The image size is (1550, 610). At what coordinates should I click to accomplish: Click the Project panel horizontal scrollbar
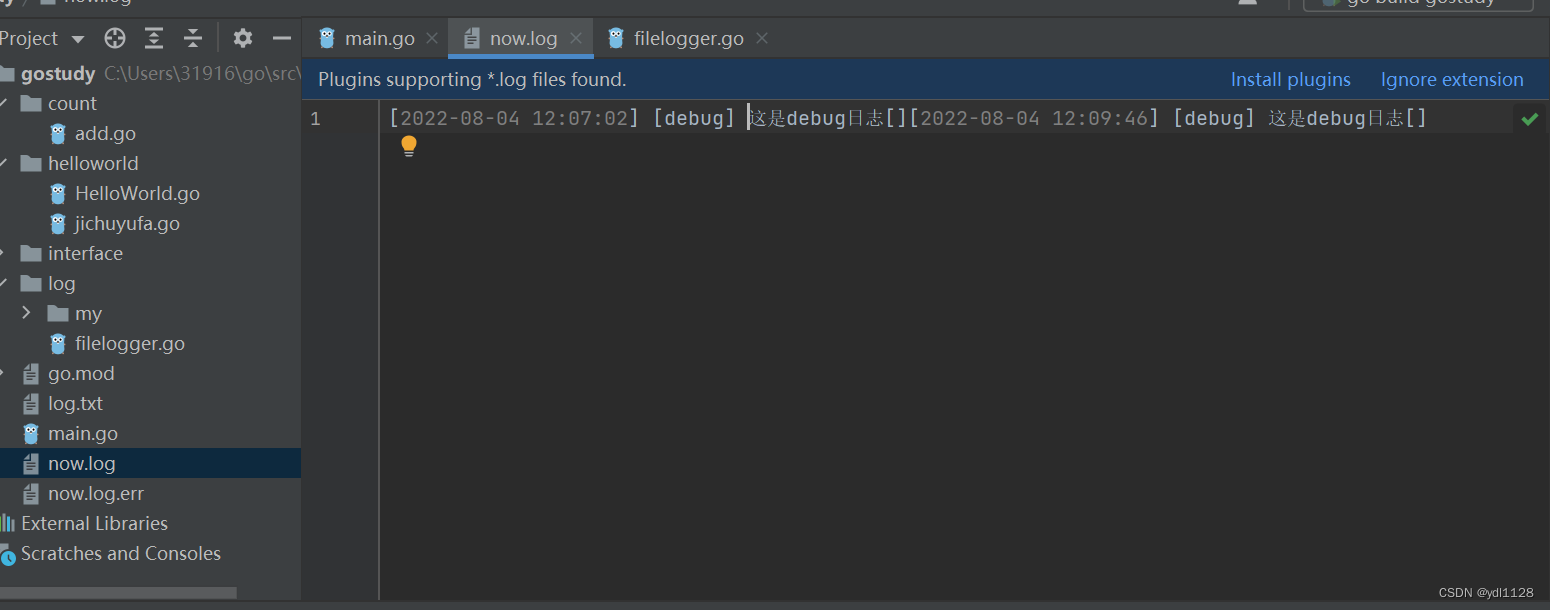click(x=118, y=593)
